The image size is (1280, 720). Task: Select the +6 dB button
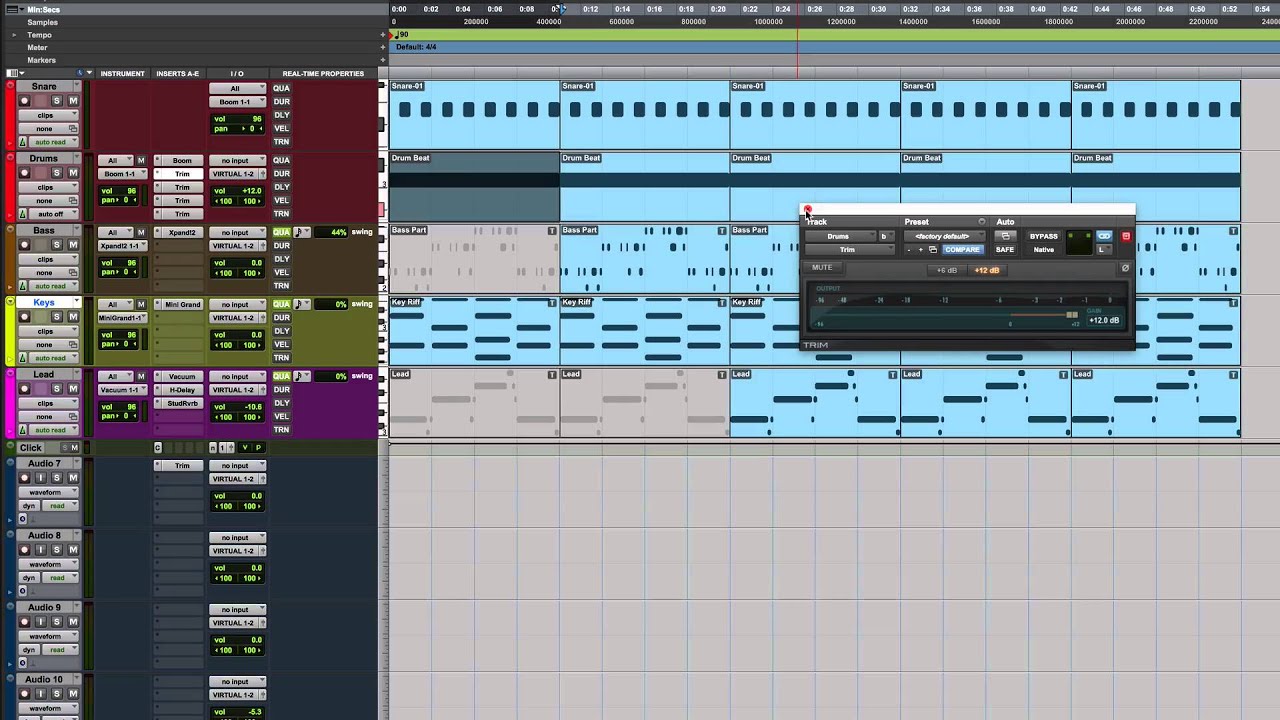tap(946, 270)
